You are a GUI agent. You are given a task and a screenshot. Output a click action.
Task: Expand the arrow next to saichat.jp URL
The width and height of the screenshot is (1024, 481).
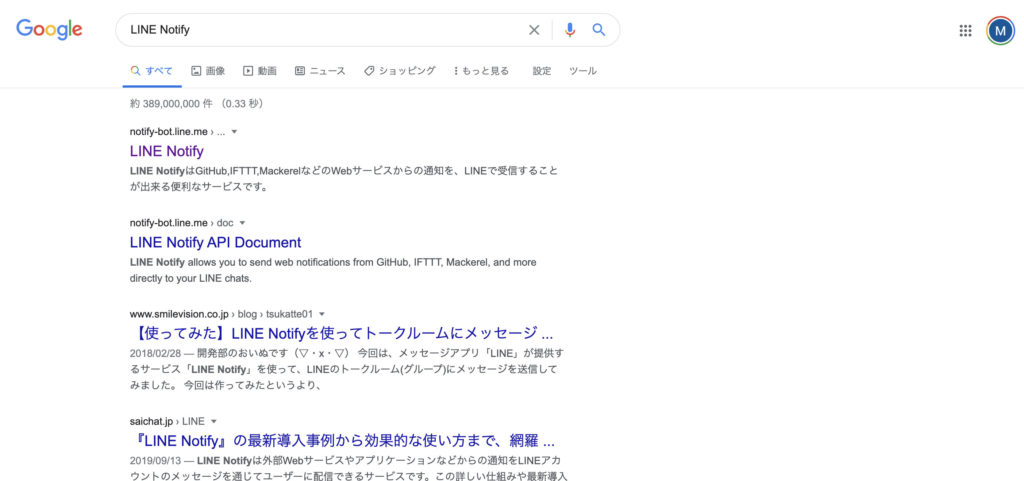(x=214, y=422)
